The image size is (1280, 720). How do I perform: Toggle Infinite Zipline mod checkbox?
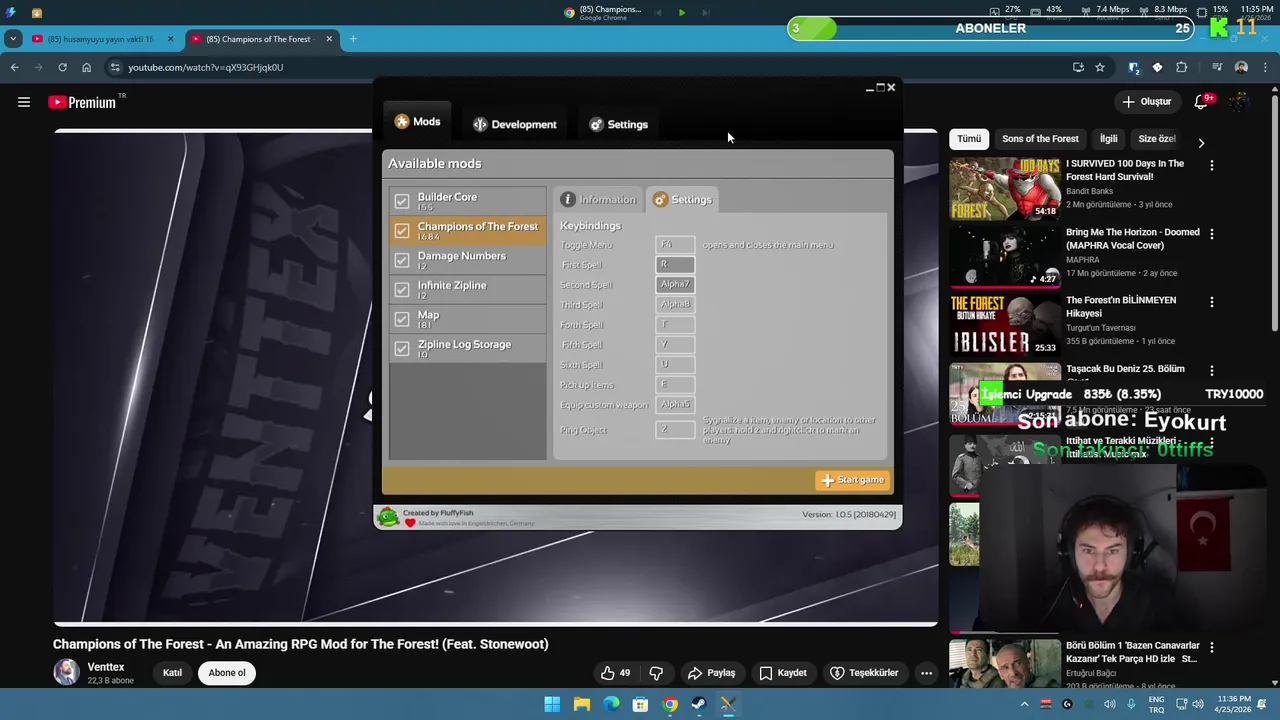402,290
